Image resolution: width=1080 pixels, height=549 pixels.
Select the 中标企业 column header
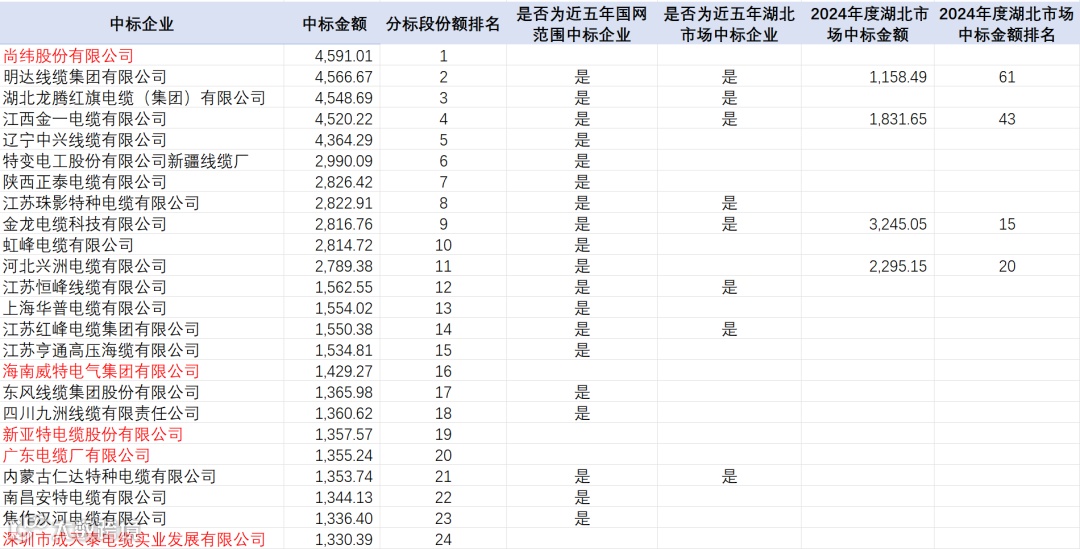coord(141,24)
